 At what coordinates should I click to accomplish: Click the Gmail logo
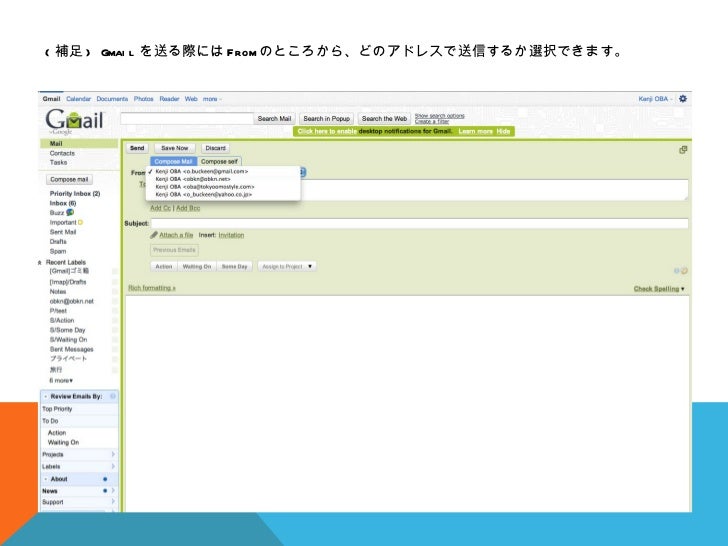click(74, 120)
